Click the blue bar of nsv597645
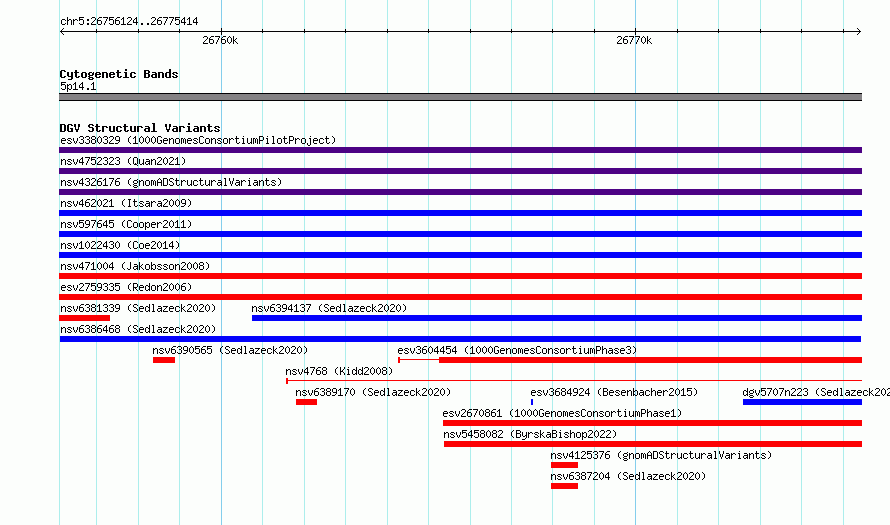890x525 pixels. tap(460, 234)
